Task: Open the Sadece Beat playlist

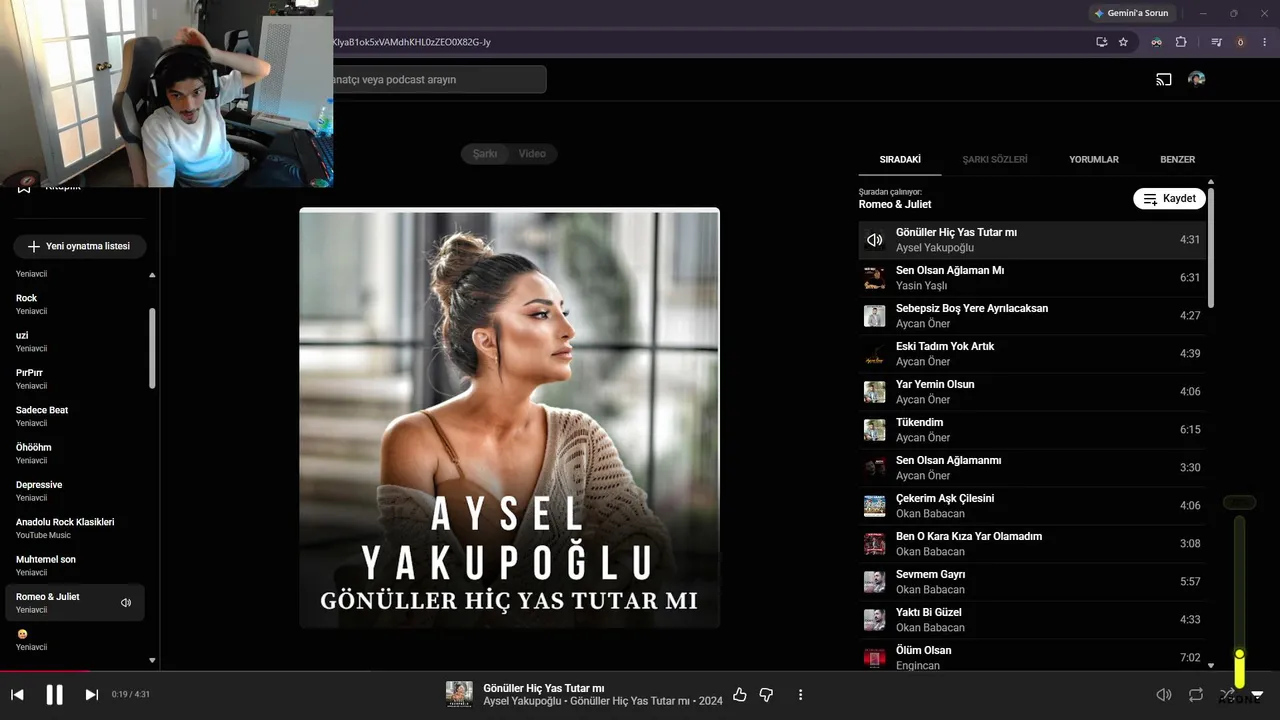Action: (76, 416)
